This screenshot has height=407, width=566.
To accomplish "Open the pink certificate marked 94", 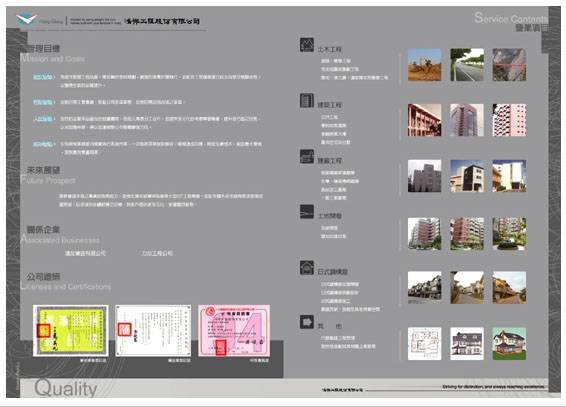I will point(234,331).
